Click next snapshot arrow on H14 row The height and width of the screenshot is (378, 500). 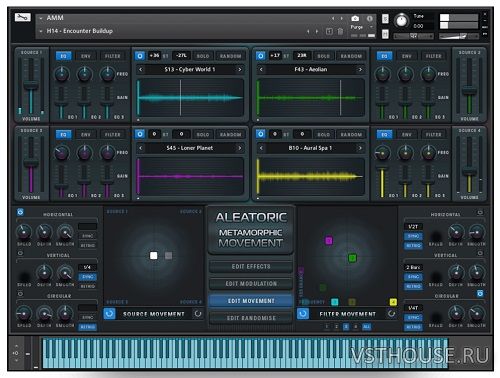tap(317, 31)
